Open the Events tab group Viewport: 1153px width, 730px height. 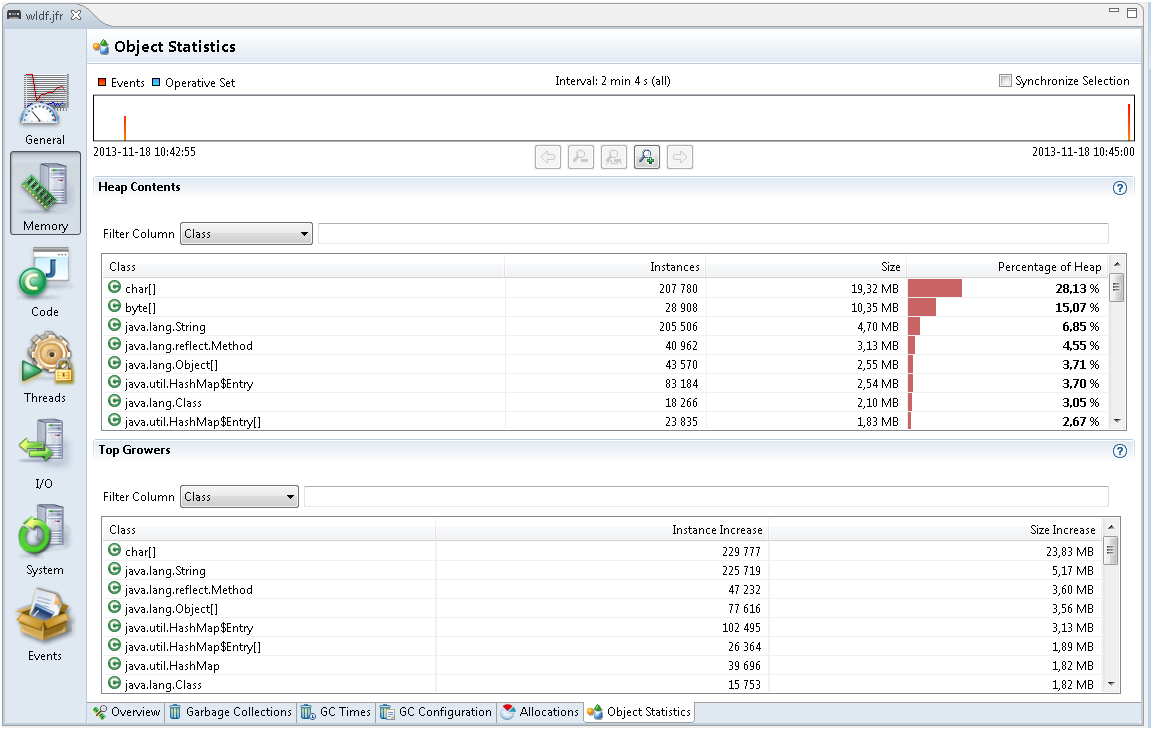45,624
